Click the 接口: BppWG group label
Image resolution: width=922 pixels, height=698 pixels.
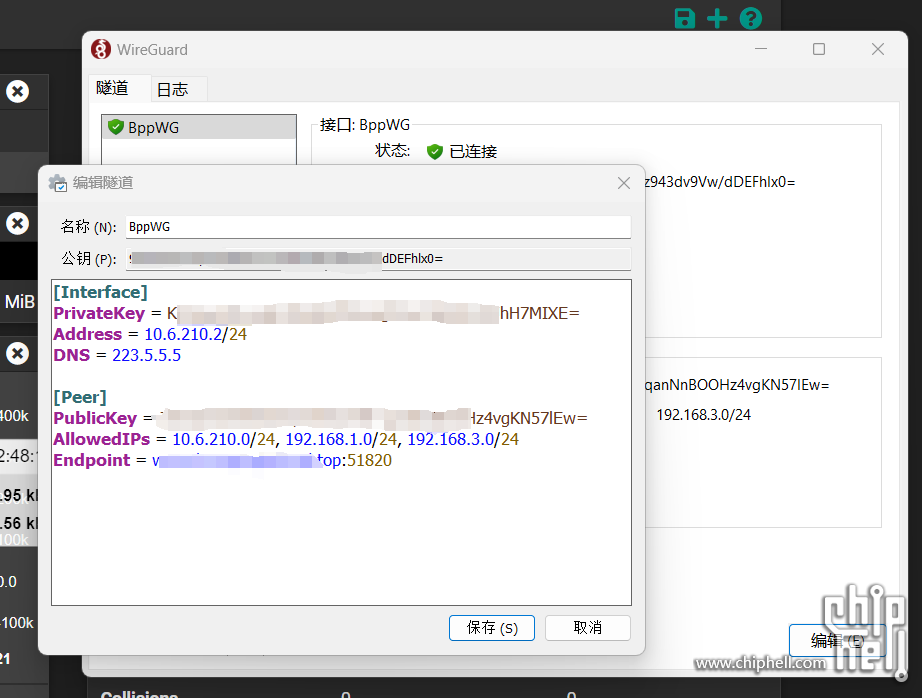pos(365,125)
